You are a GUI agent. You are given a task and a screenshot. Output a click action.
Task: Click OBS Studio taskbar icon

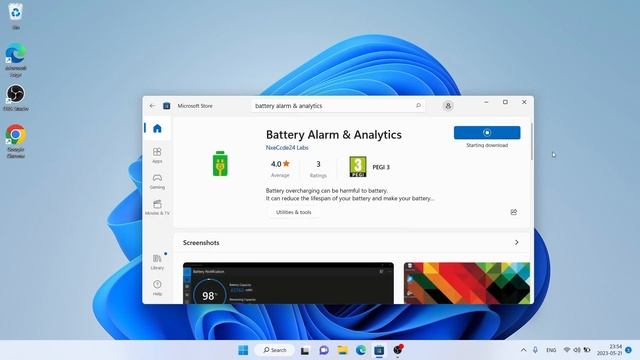[x=398, y=349]
